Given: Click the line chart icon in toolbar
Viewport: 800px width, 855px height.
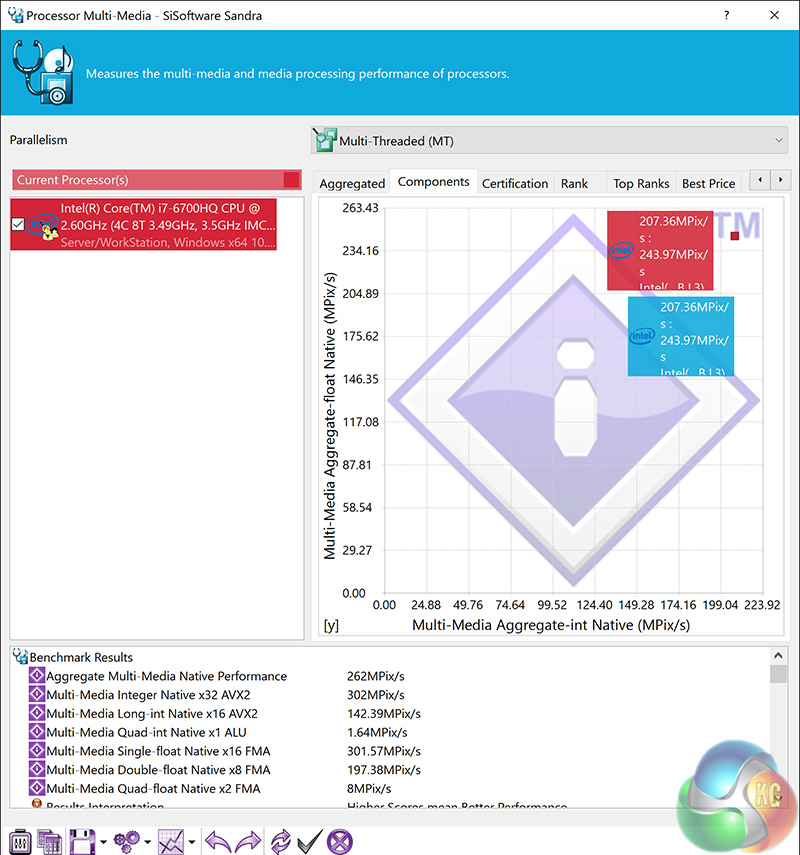Looking at the screenshot, I should (171, 841).
